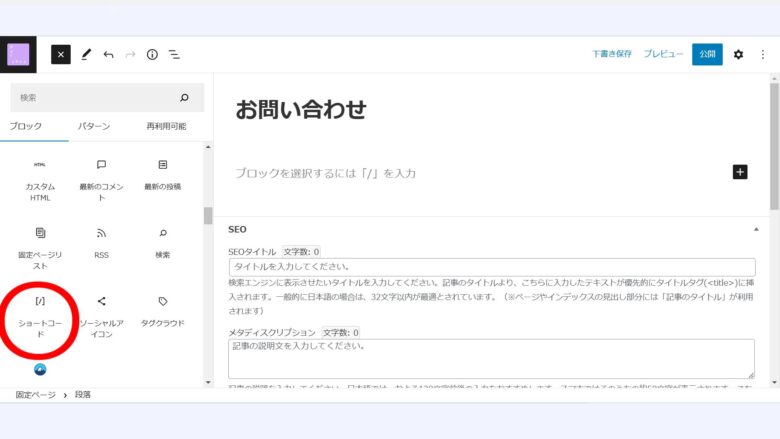780x439 pixels.
Task: Click the block list scrollbar thumb
Action: [208, 216]
